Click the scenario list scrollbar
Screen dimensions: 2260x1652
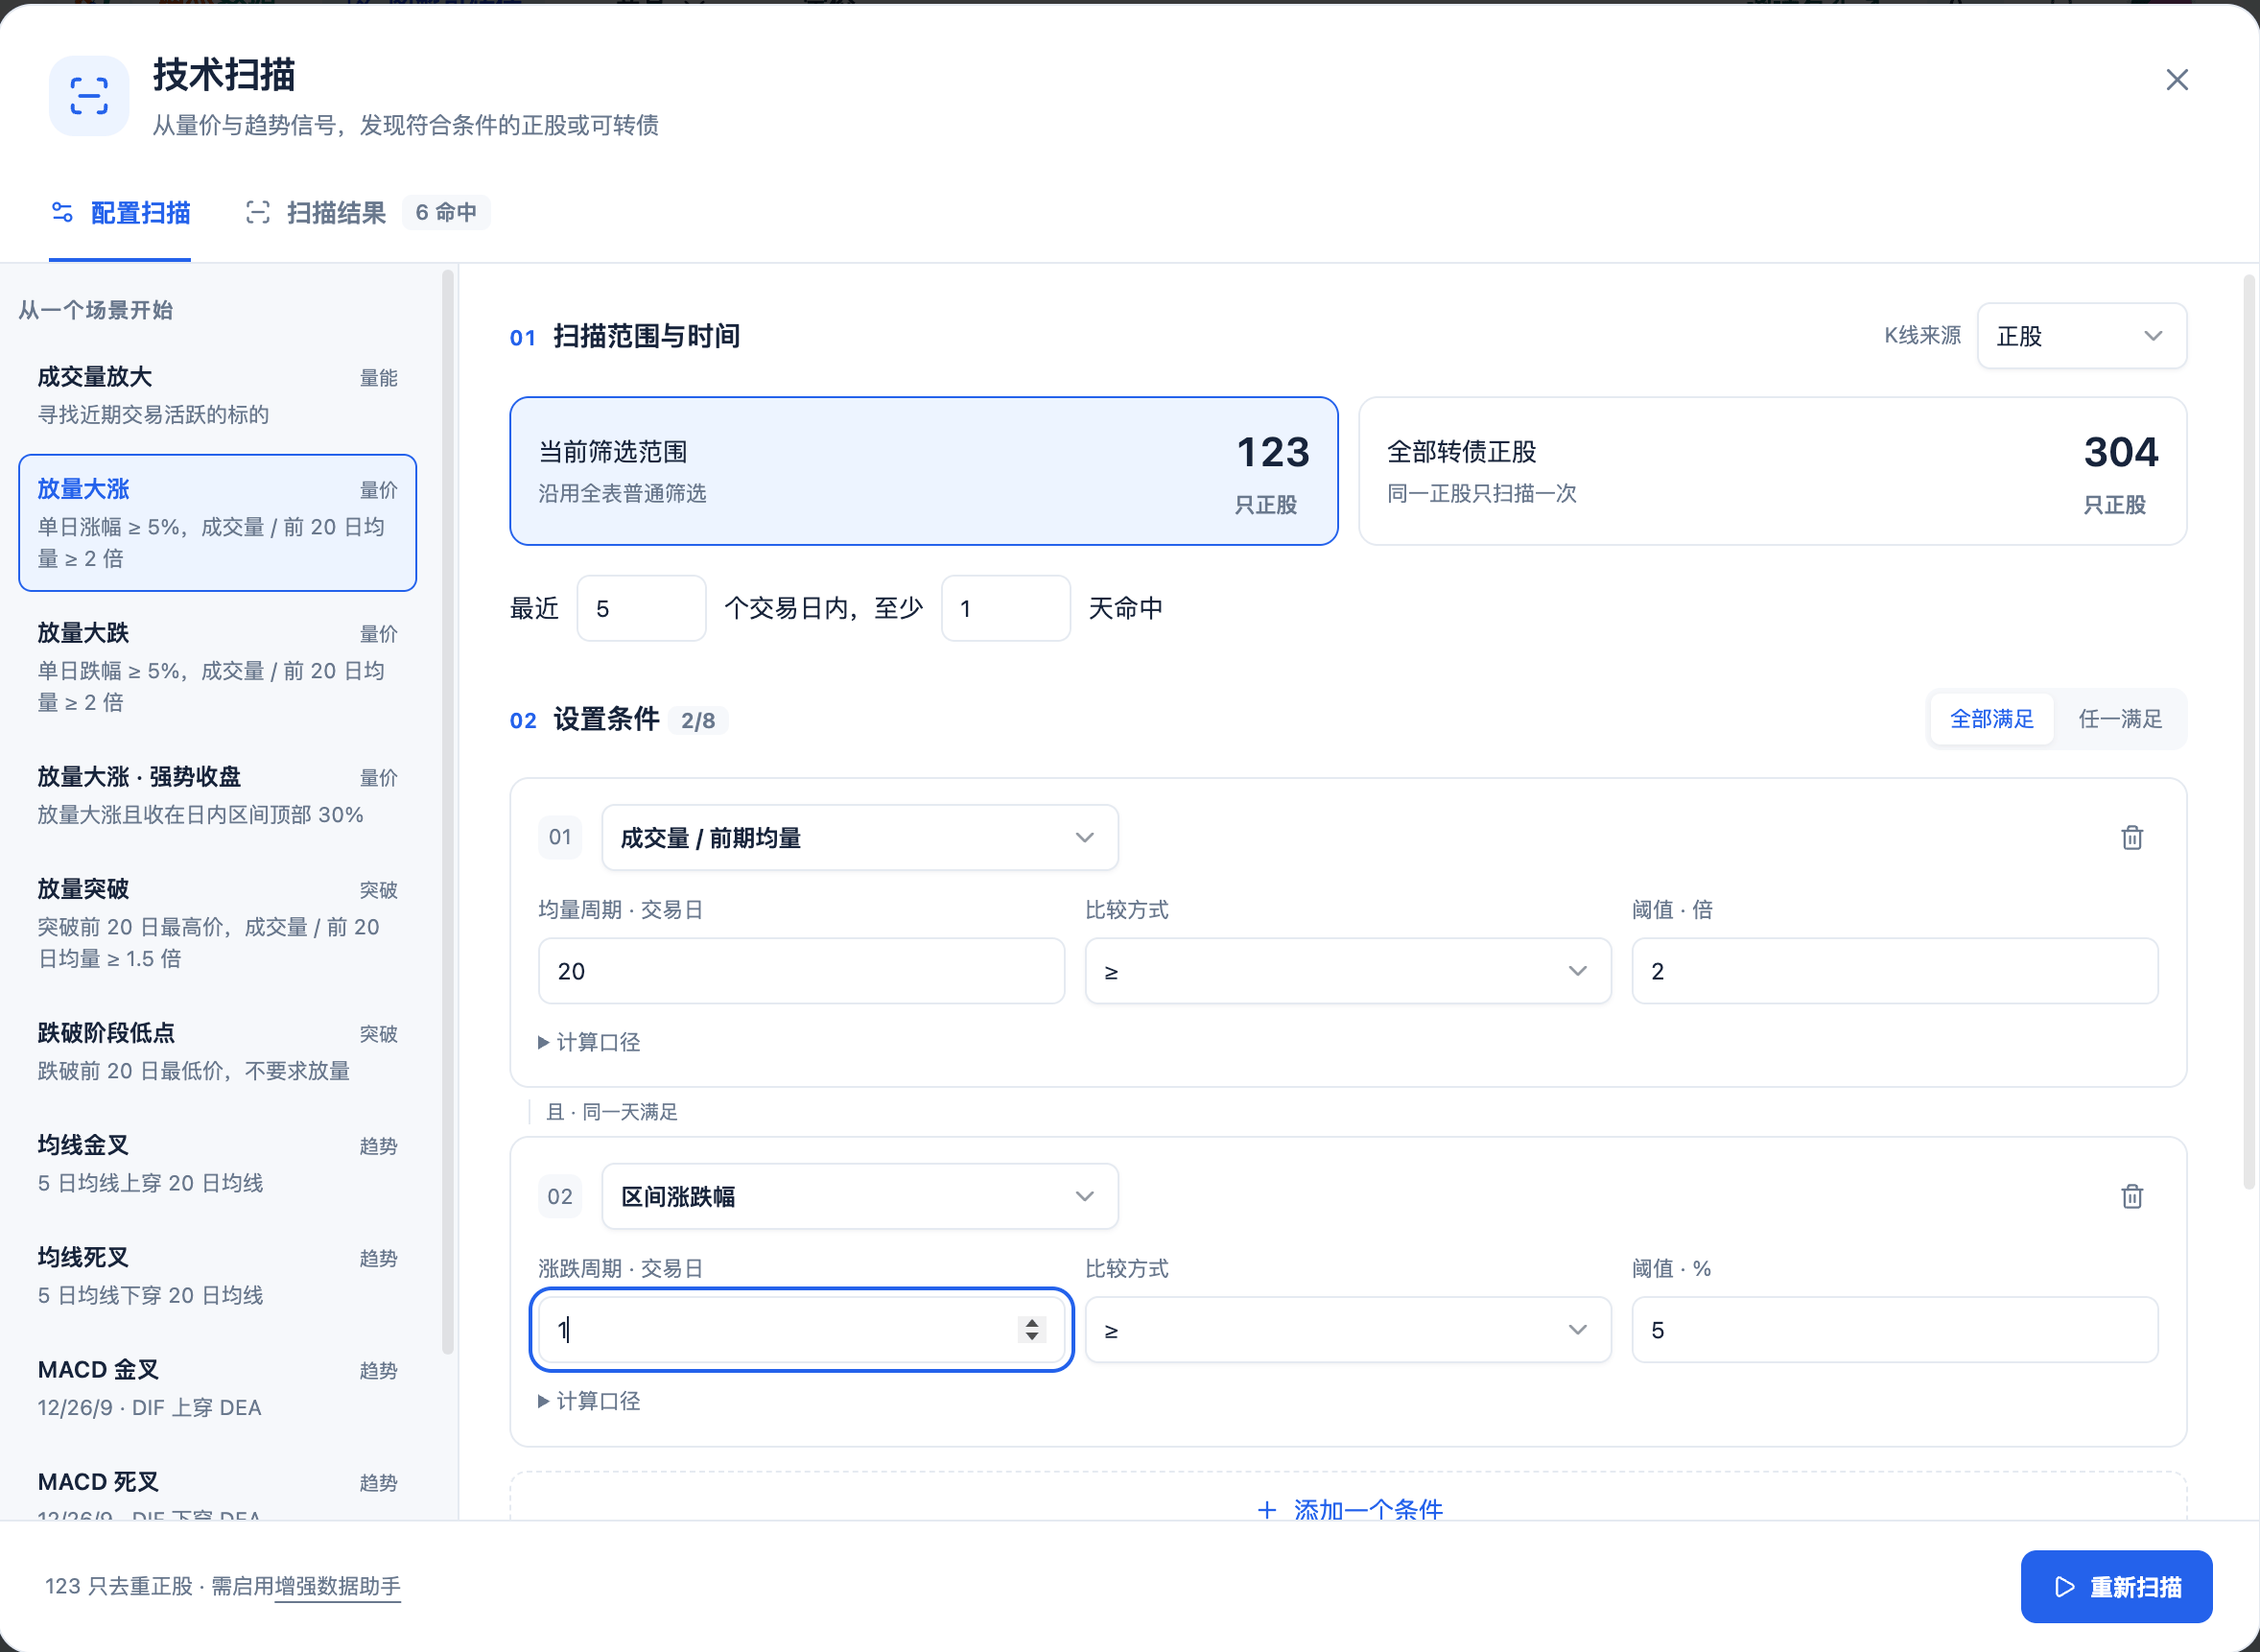[x=448, y=812]
